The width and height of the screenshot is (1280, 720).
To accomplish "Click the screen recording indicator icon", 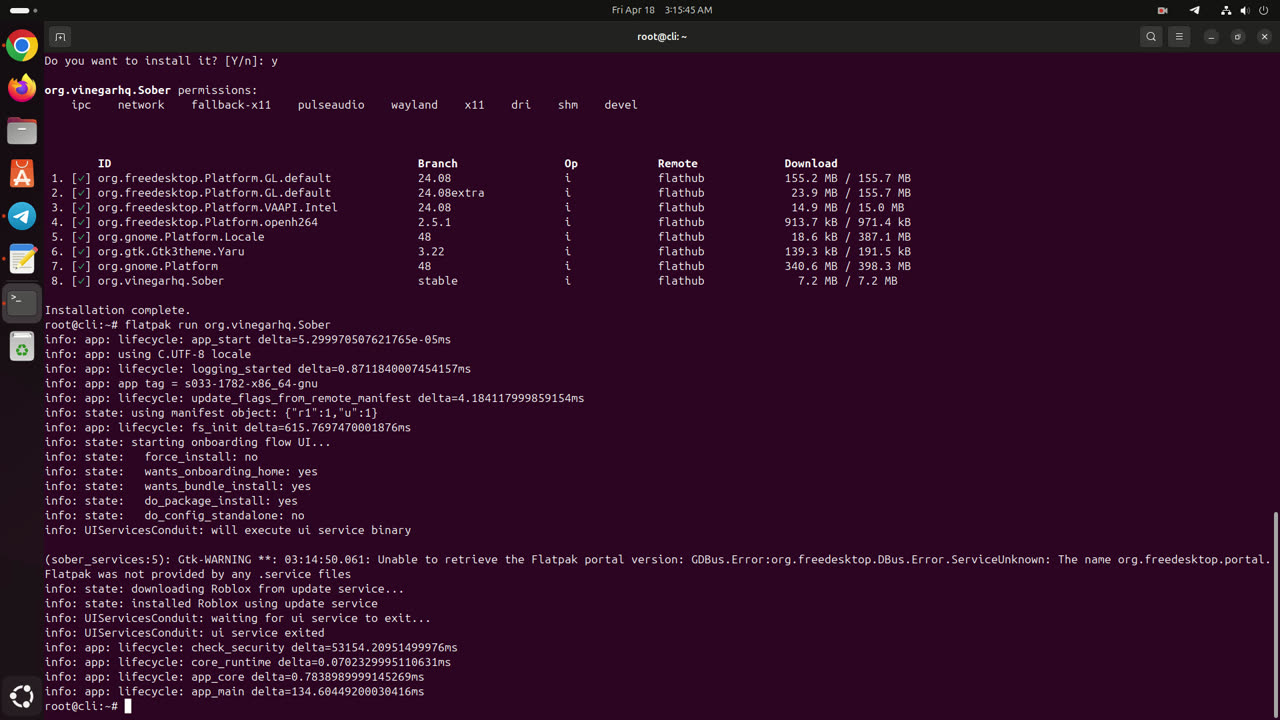I will point(1163,10).
